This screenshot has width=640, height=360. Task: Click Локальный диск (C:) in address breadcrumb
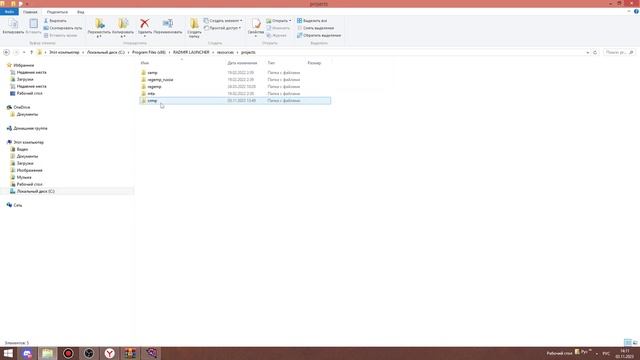point(106,52)
